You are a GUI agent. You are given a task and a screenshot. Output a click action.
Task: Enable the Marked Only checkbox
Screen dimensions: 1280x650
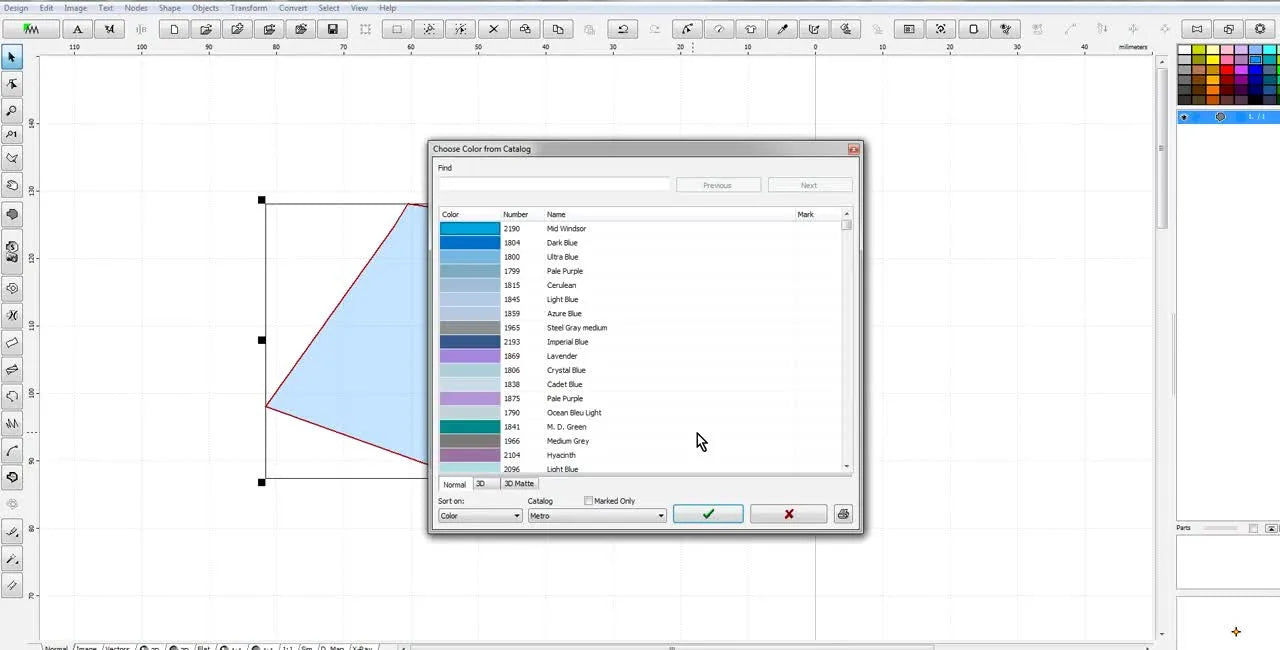coord(589,500)
